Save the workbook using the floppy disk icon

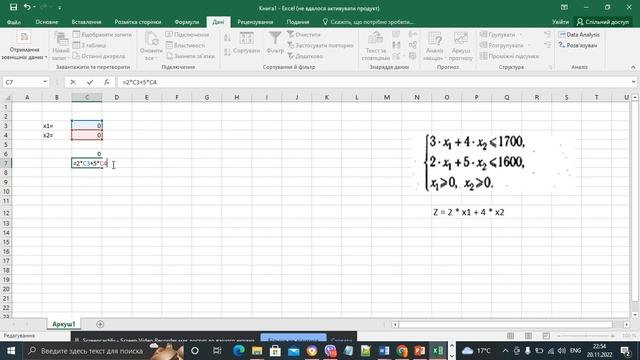(x=13, y=7)
